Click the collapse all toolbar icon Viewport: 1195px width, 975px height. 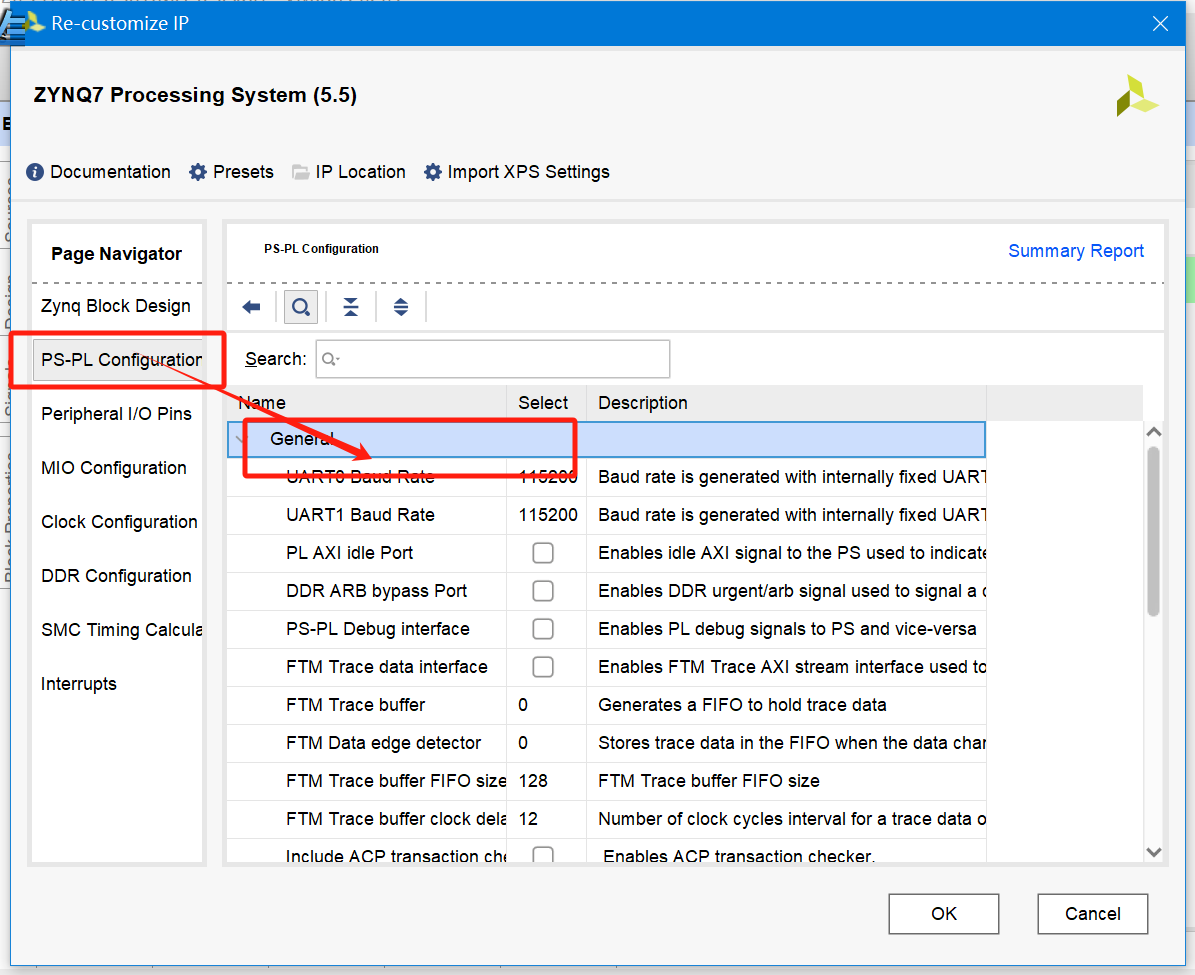click(x=351, y=307)
